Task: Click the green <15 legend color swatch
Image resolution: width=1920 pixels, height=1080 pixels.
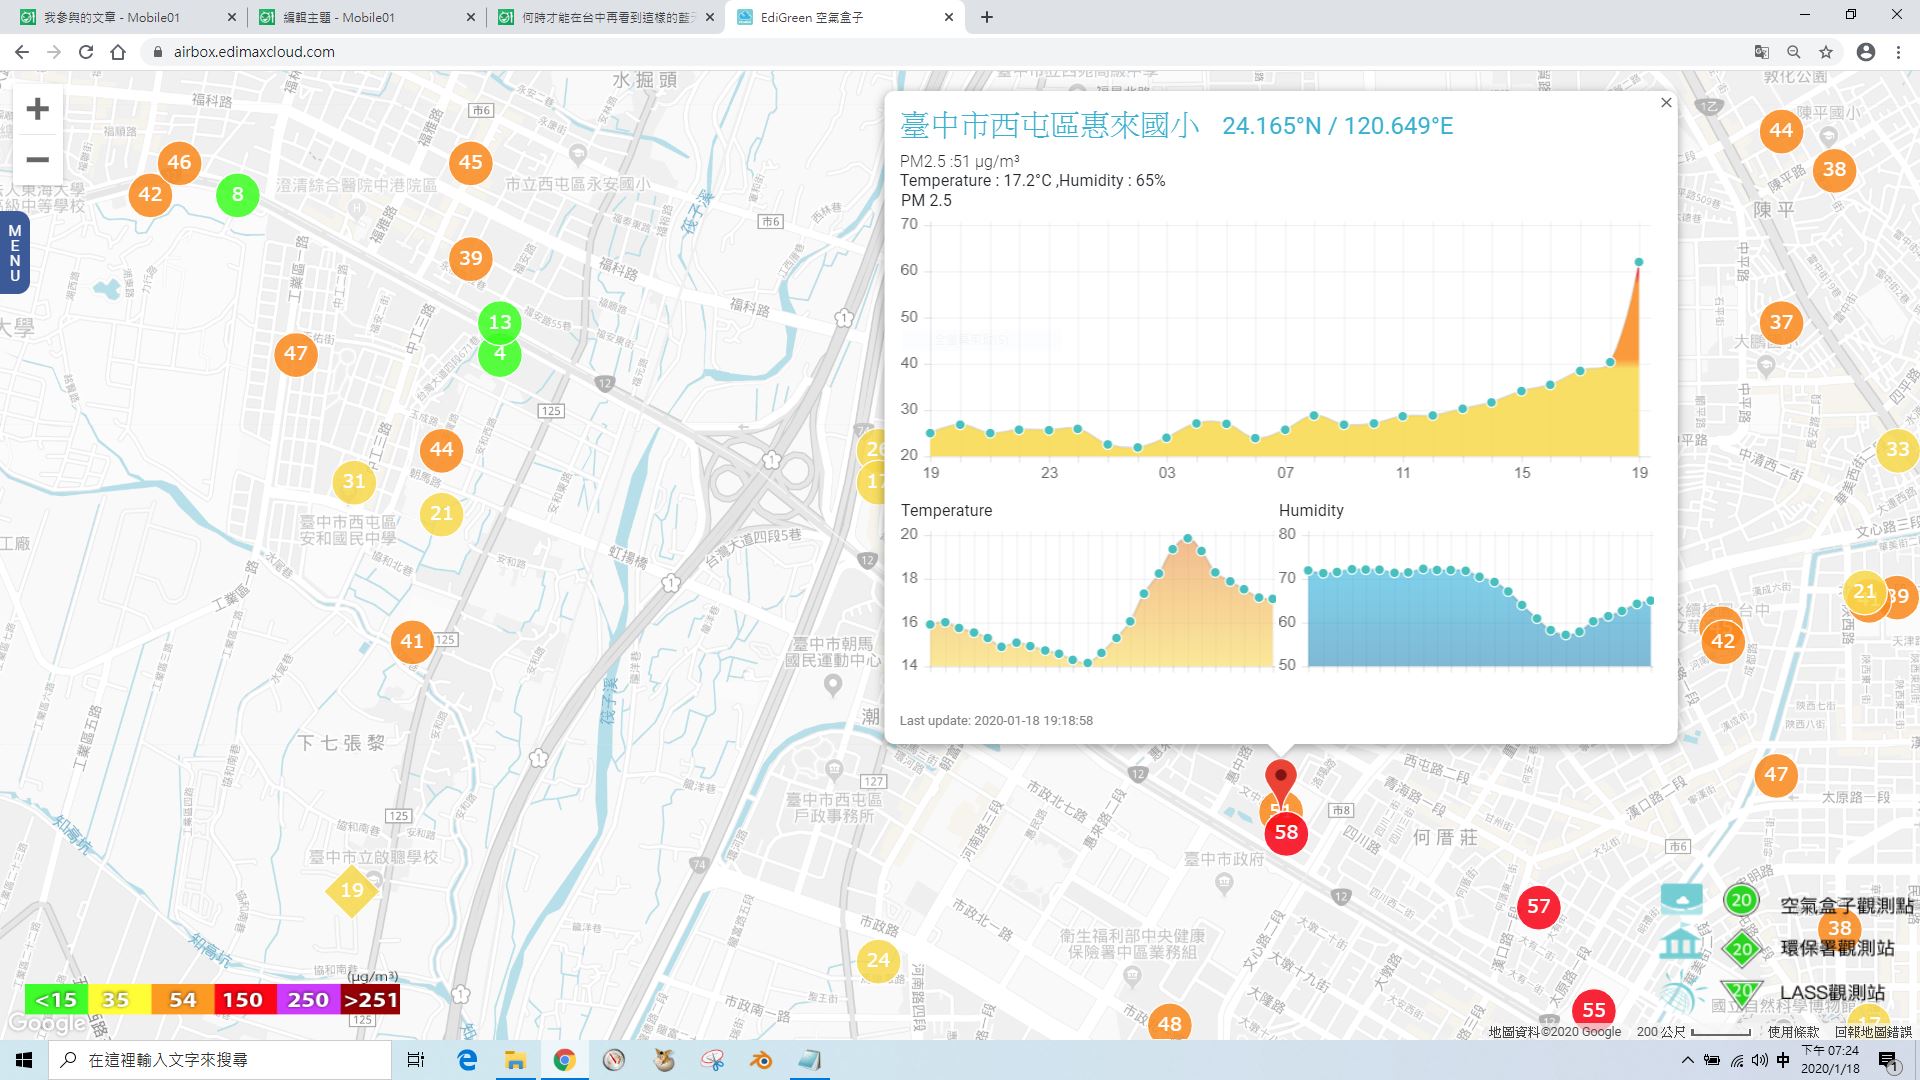Action: pyautogui.click(x=56, y=999)
